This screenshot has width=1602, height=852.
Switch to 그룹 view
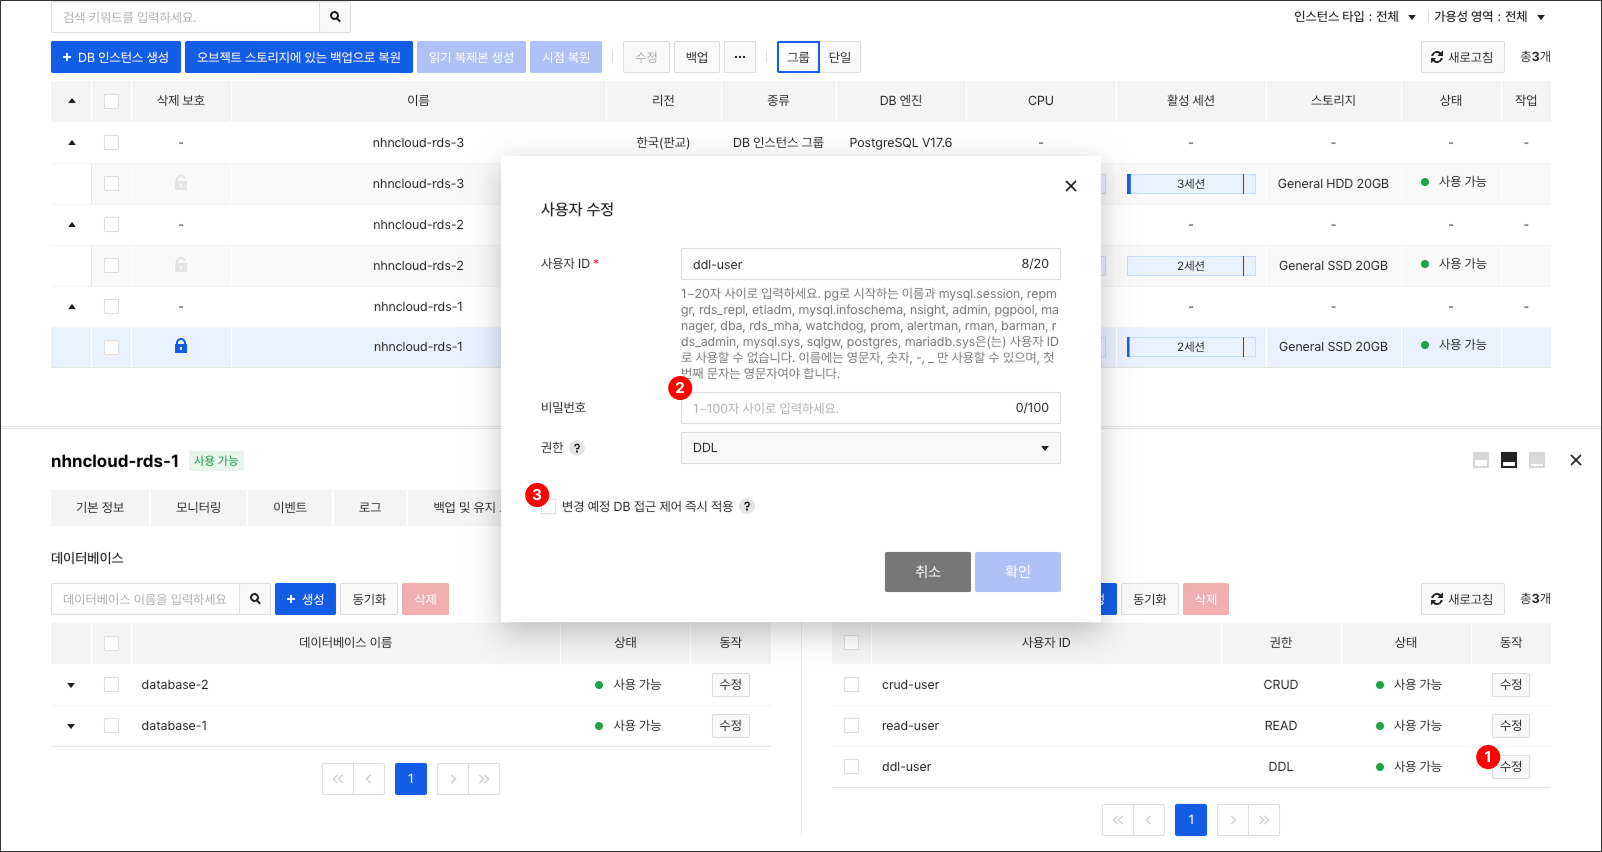[x=798, y=57]
